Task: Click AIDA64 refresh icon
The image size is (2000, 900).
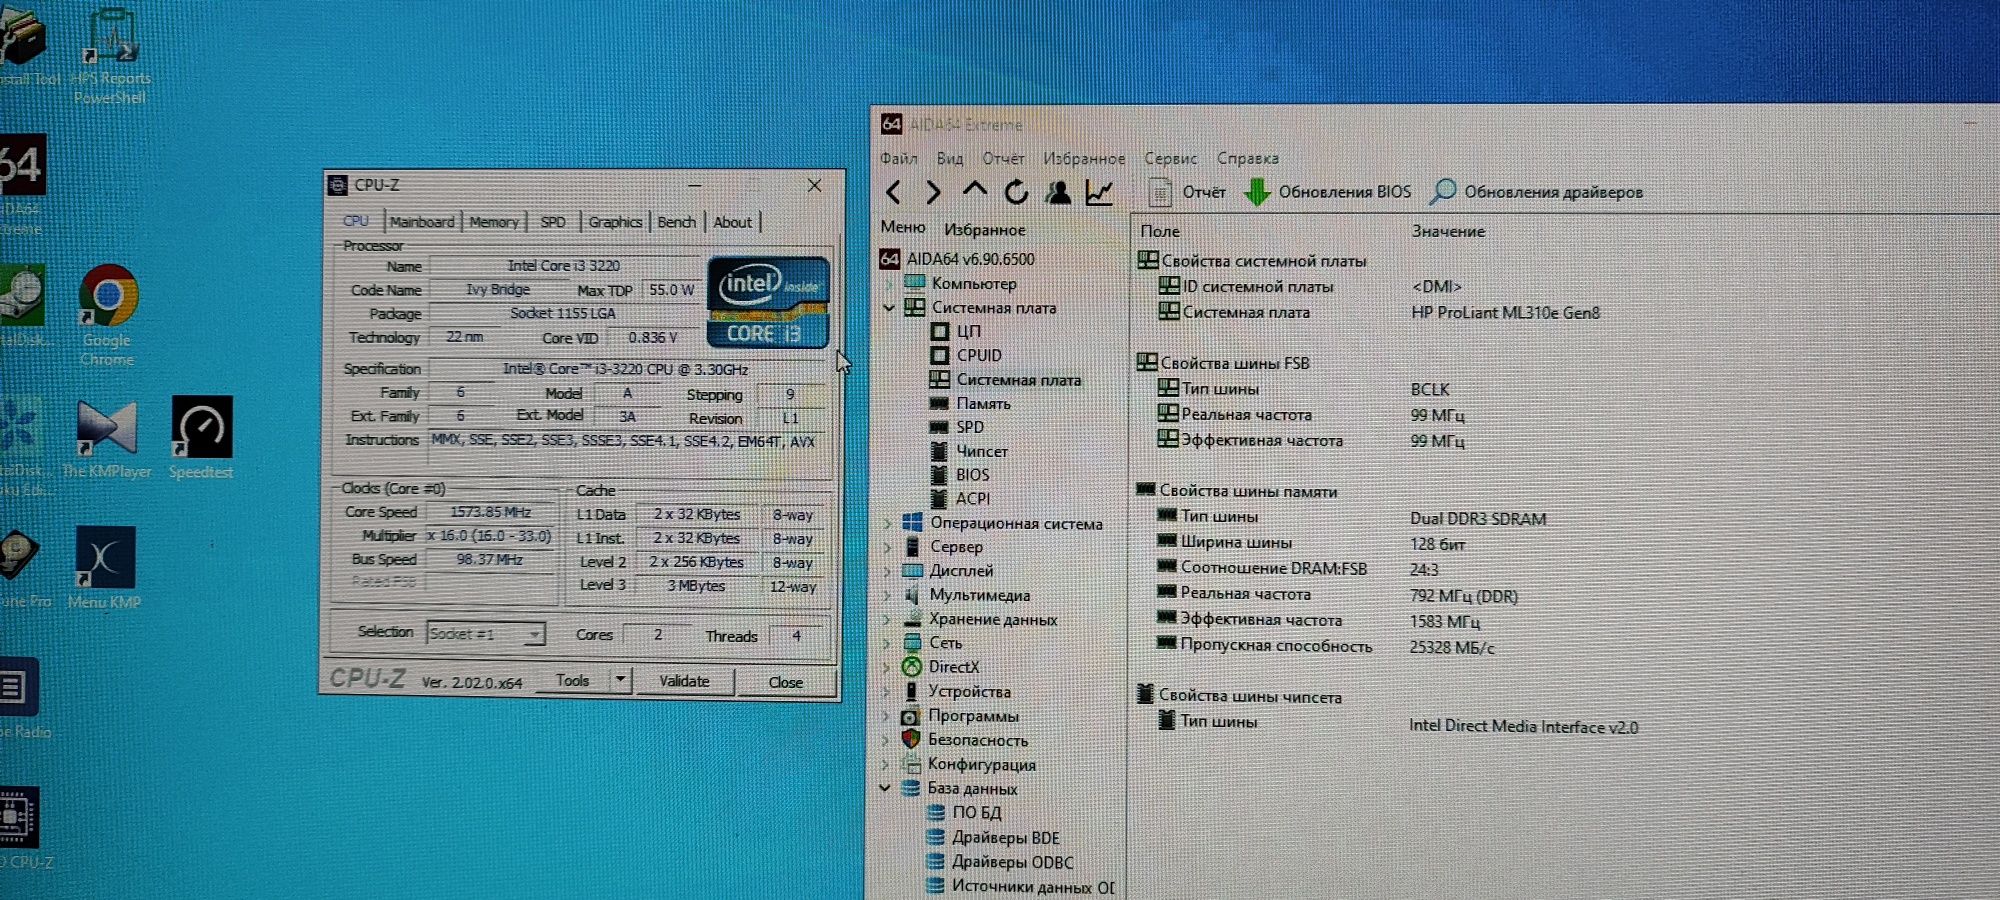Action: 1016,192
